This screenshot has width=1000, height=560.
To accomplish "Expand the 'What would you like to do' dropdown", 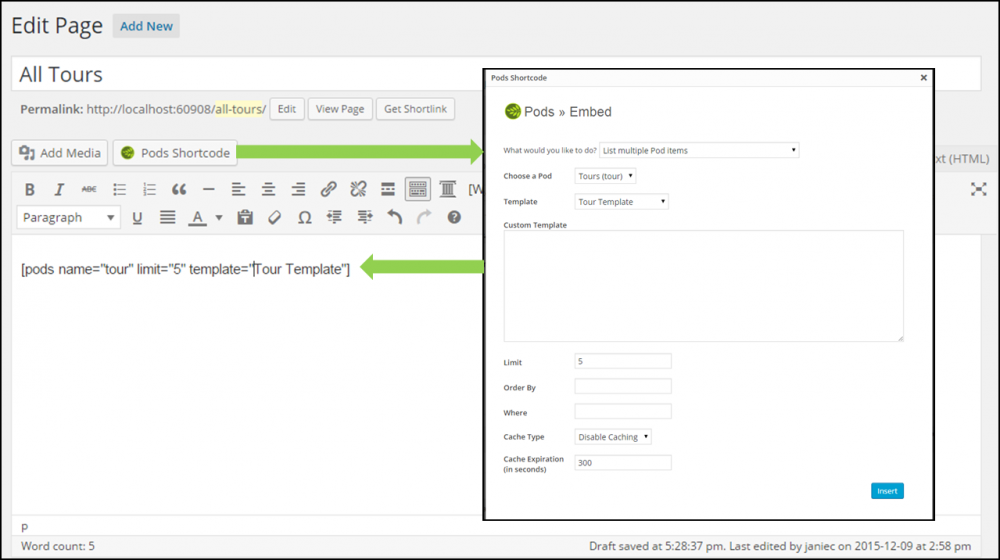I will 699,150.
